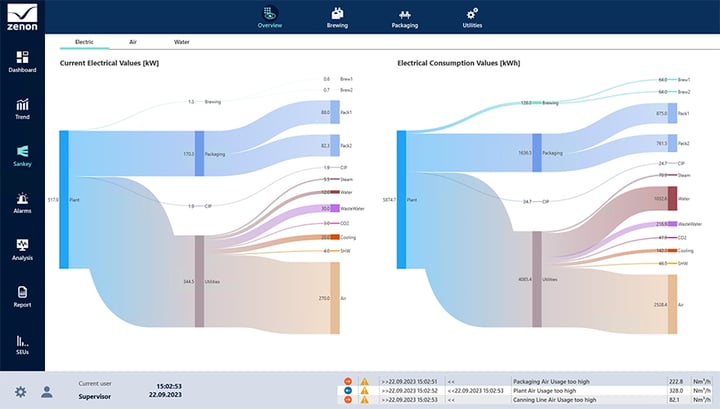Open the Report sidebar icon
Image resolution: width=720 pixels, height=409 pixels.
point(22,297)
